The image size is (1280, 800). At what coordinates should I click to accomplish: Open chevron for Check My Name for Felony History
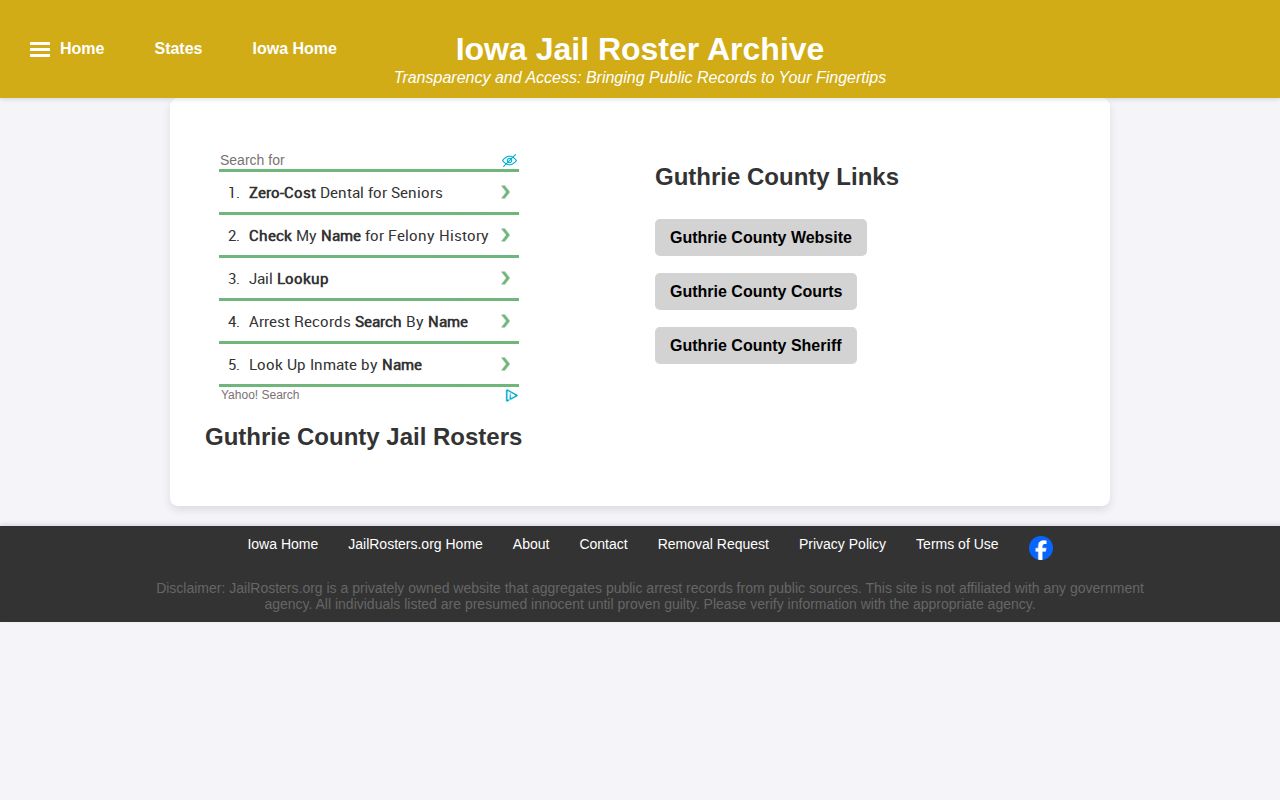tap(506, 235)
